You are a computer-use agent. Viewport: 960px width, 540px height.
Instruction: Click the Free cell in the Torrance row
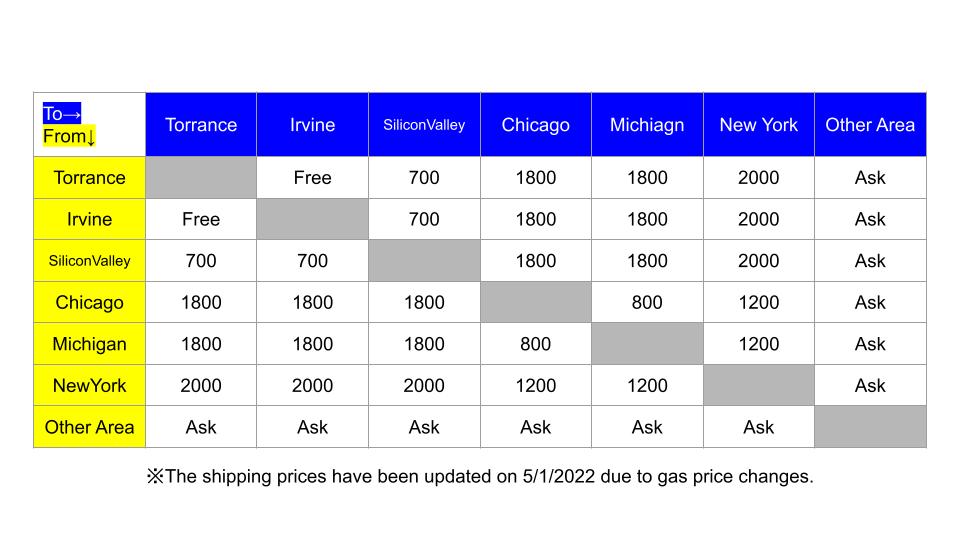312,178
